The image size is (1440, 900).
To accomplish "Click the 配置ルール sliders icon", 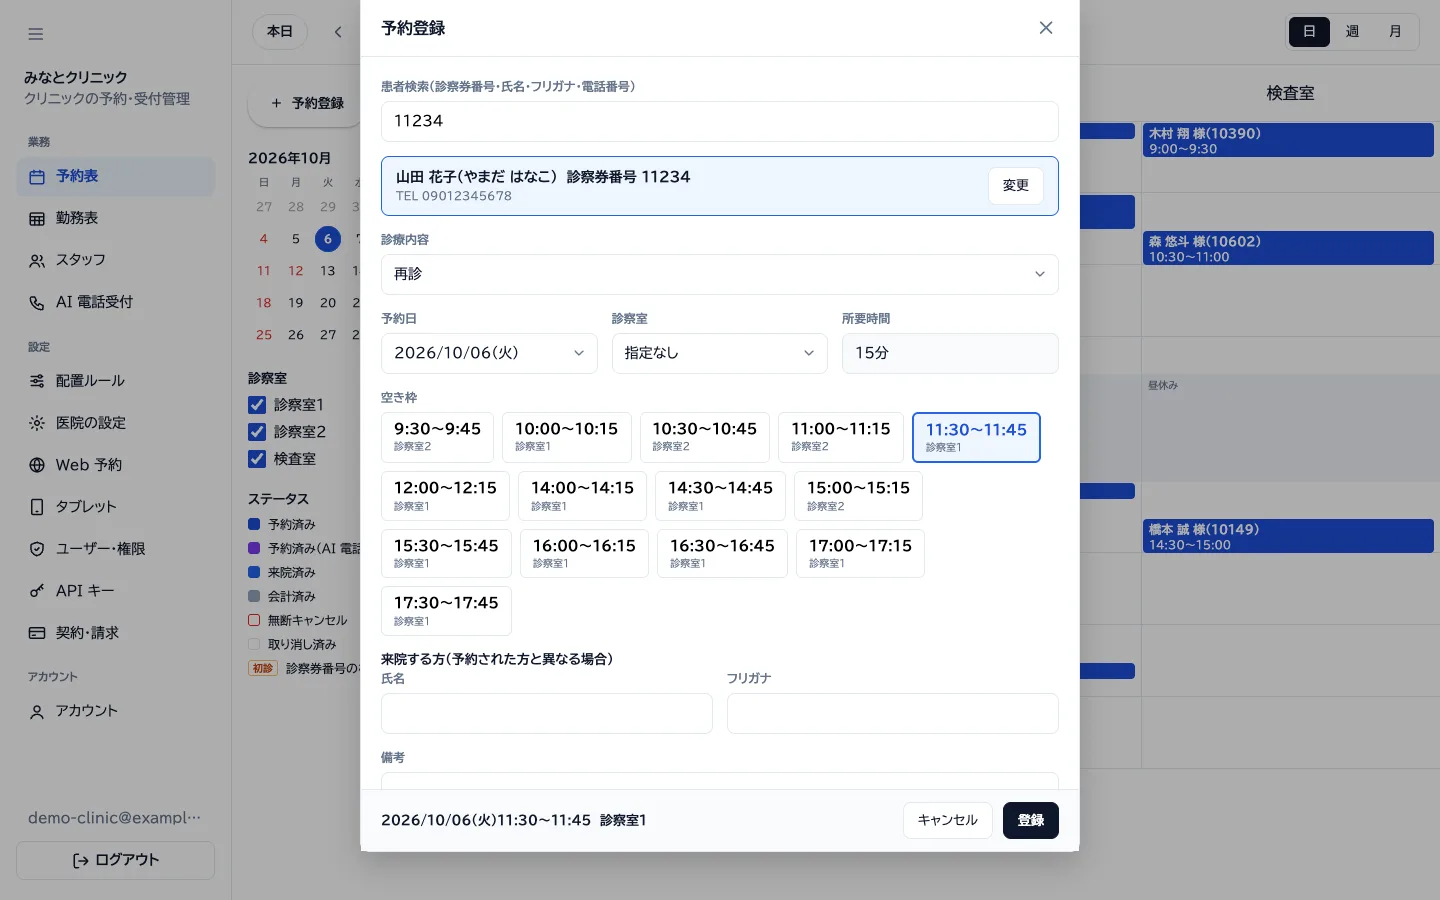I will [x=37, y=381].
